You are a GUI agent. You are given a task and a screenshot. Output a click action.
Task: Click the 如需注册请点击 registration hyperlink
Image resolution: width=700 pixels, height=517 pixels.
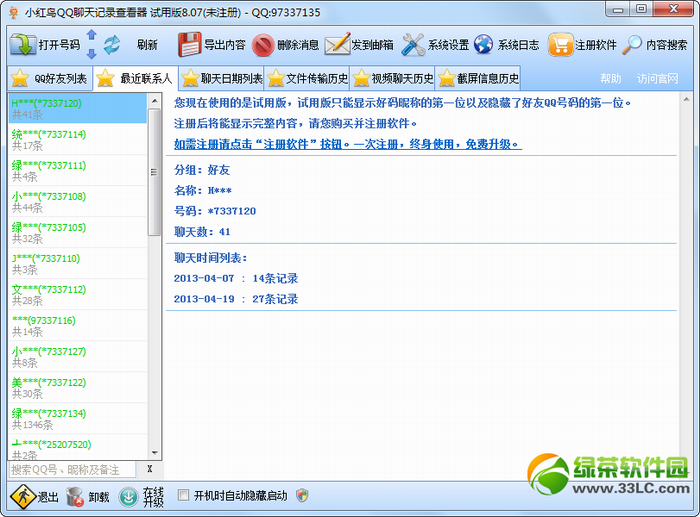pyautogui.click(x=348, y=144)
